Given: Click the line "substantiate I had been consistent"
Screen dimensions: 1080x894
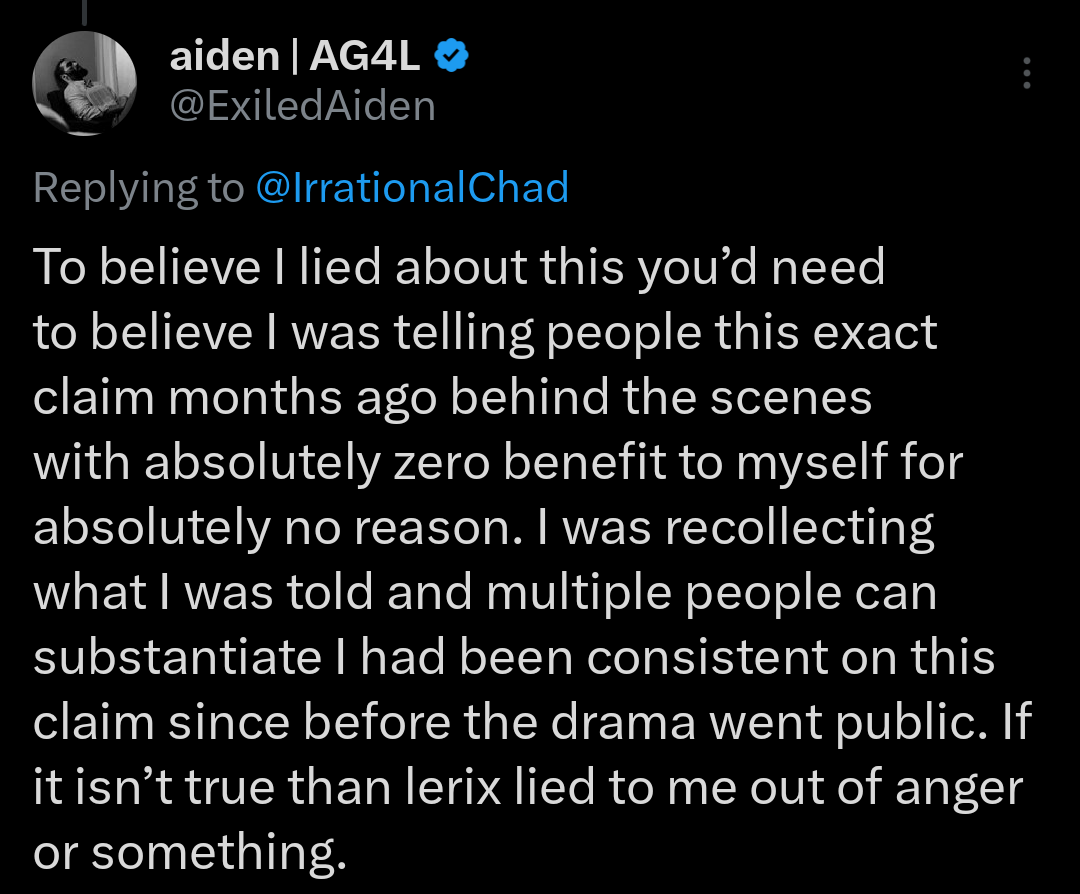Looking at the screenshot, I should pos(514,658).
